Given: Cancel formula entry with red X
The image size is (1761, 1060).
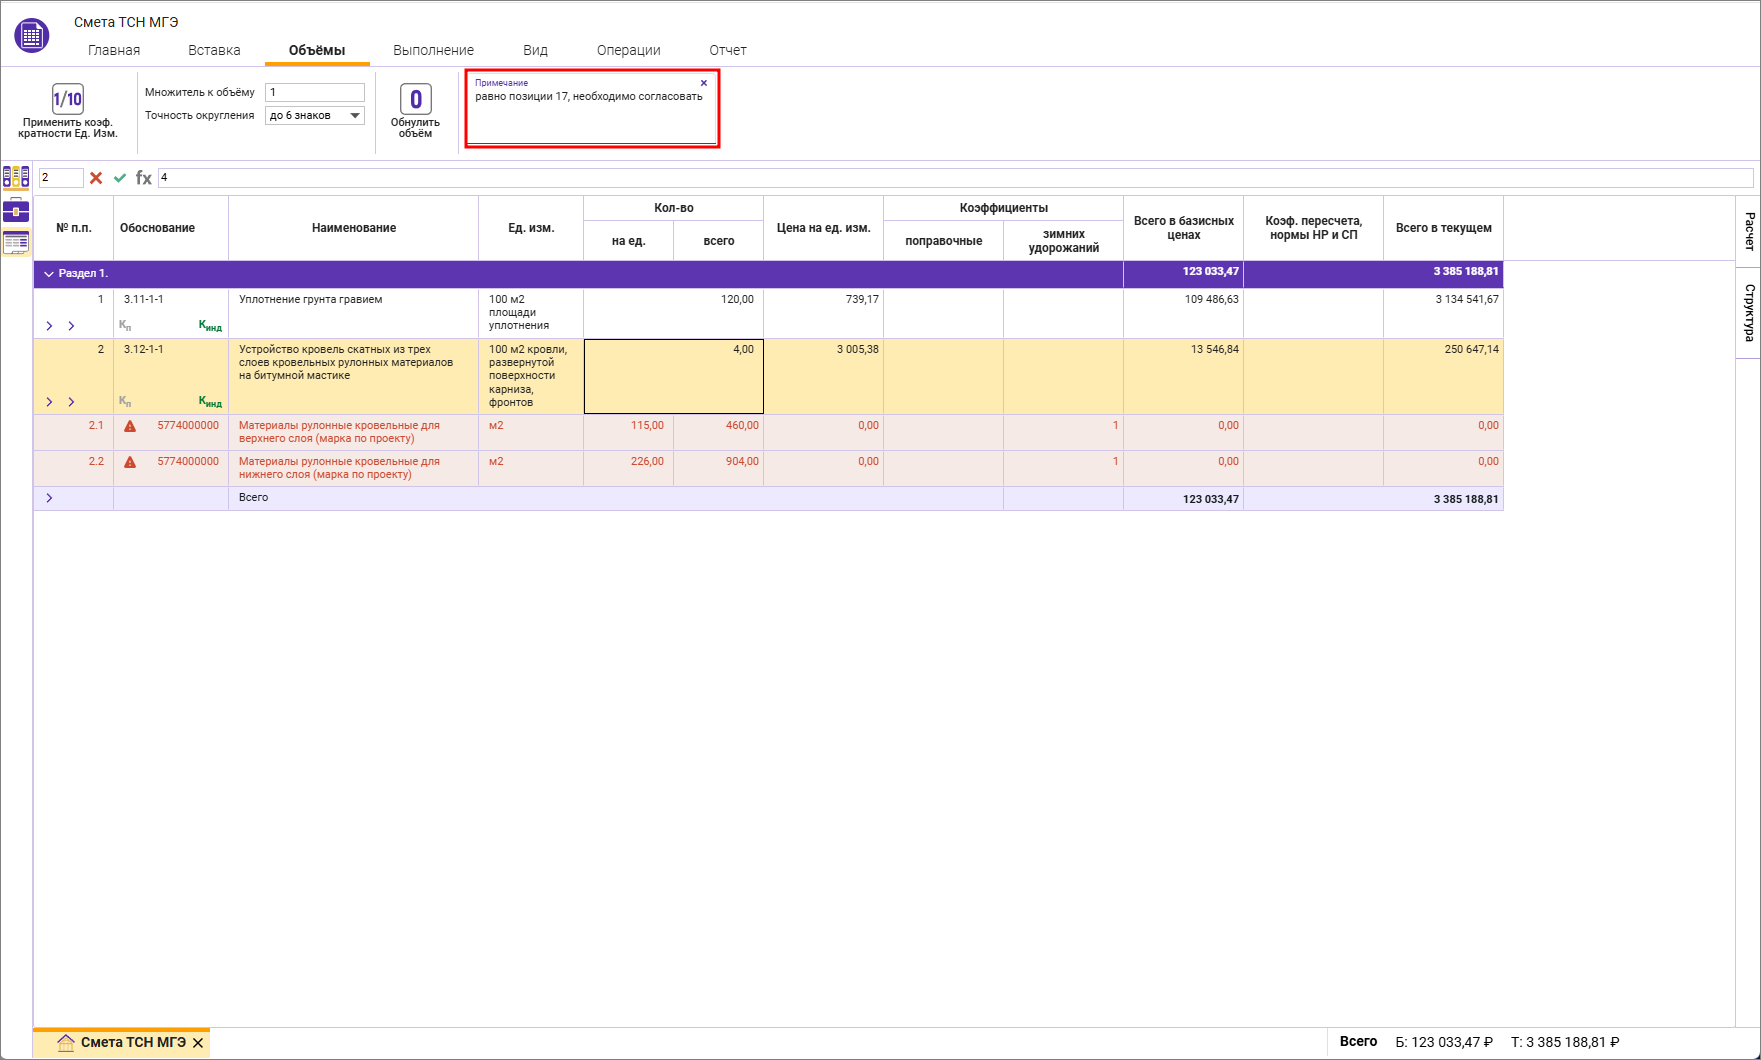Looking at the screenshot, I should (x=96, y=178).
